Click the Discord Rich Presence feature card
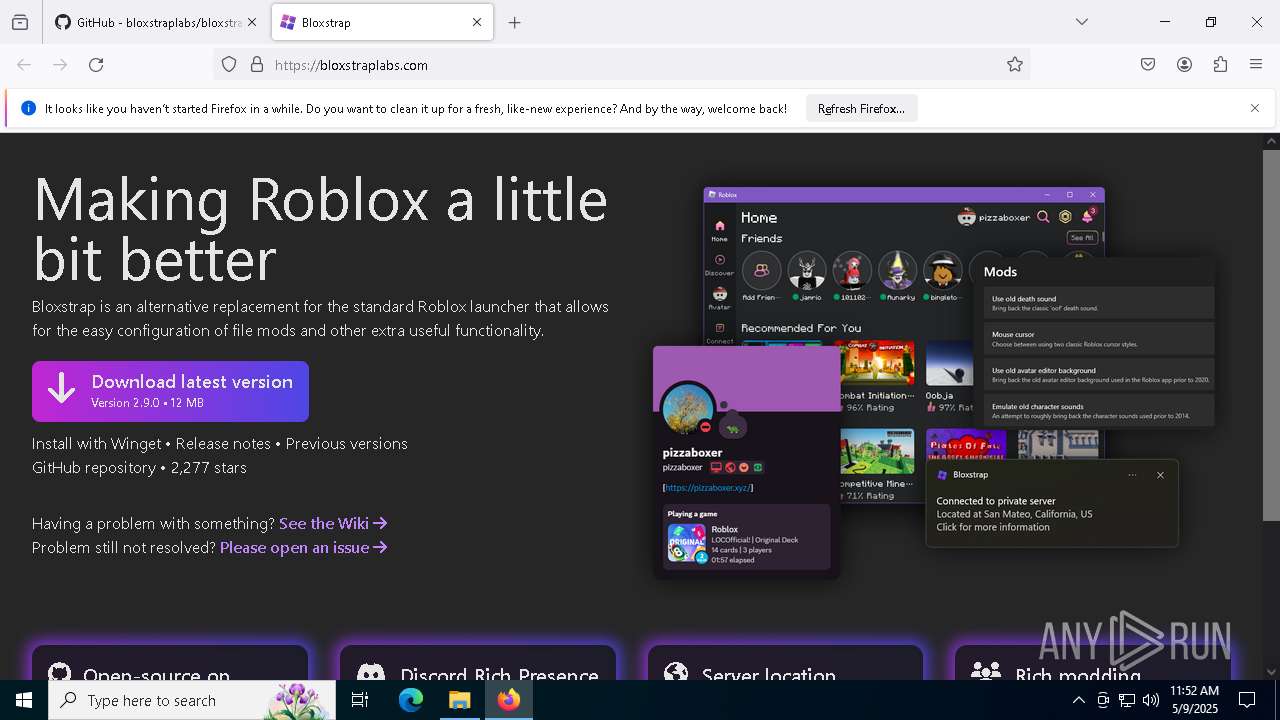 click(x=478, y=663)
